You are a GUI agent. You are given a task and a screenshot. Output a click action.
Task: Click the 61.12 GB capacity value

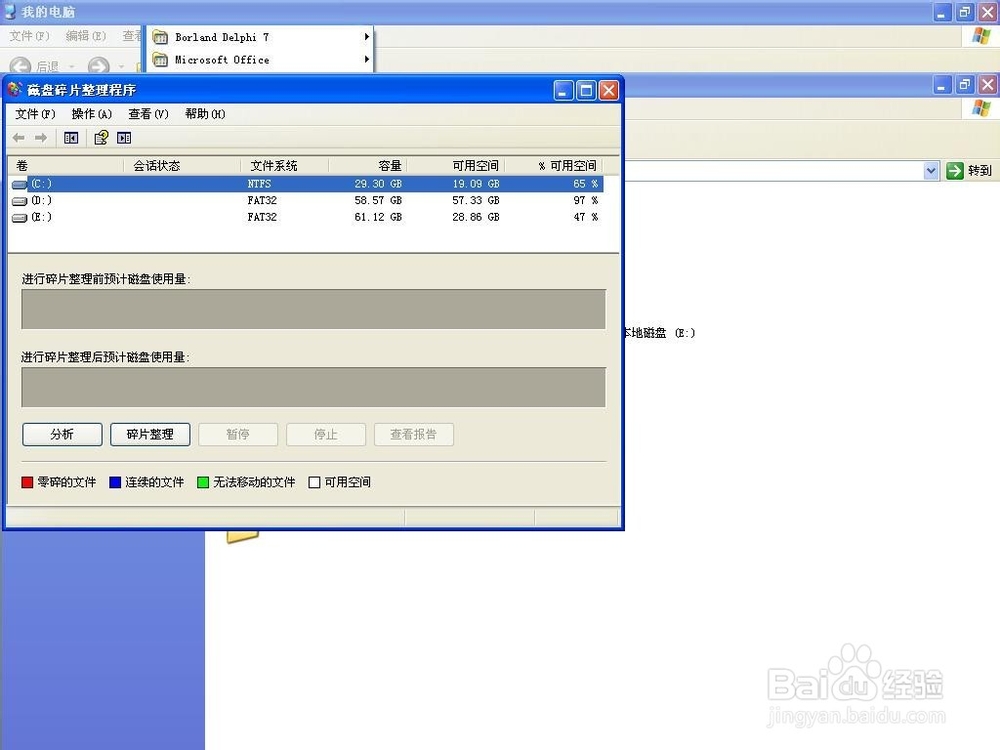point(378,217)
